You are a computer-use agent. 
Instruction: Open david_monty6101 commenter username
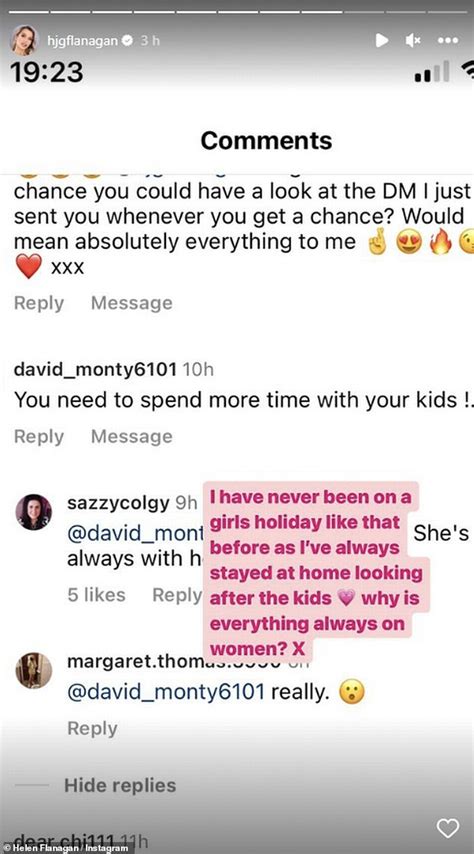95,370
